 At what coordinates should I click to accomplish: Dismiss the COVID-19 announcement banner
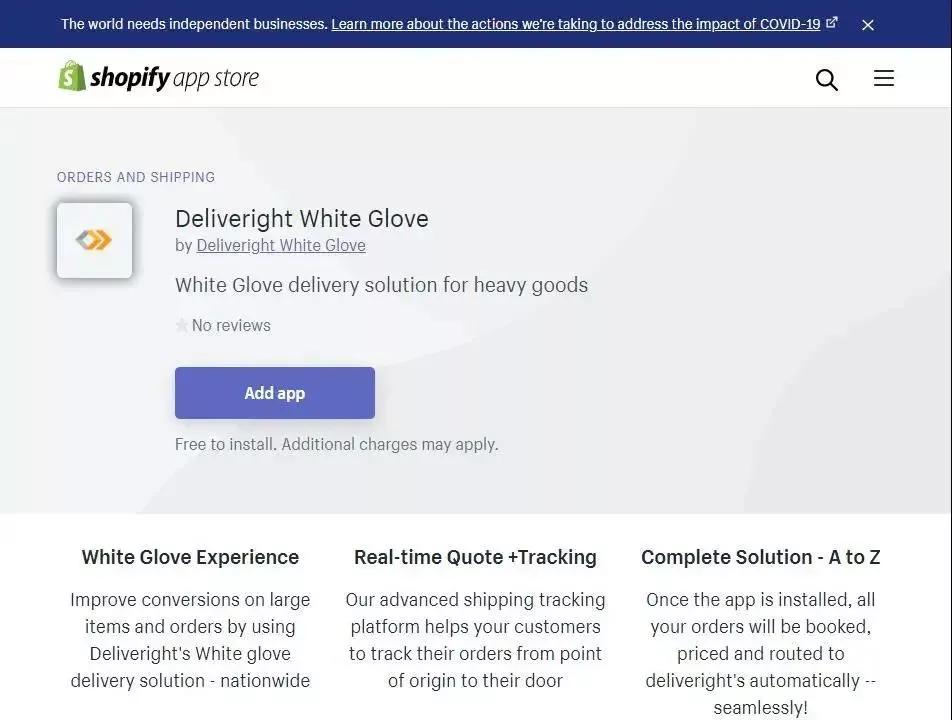(868, 25)
